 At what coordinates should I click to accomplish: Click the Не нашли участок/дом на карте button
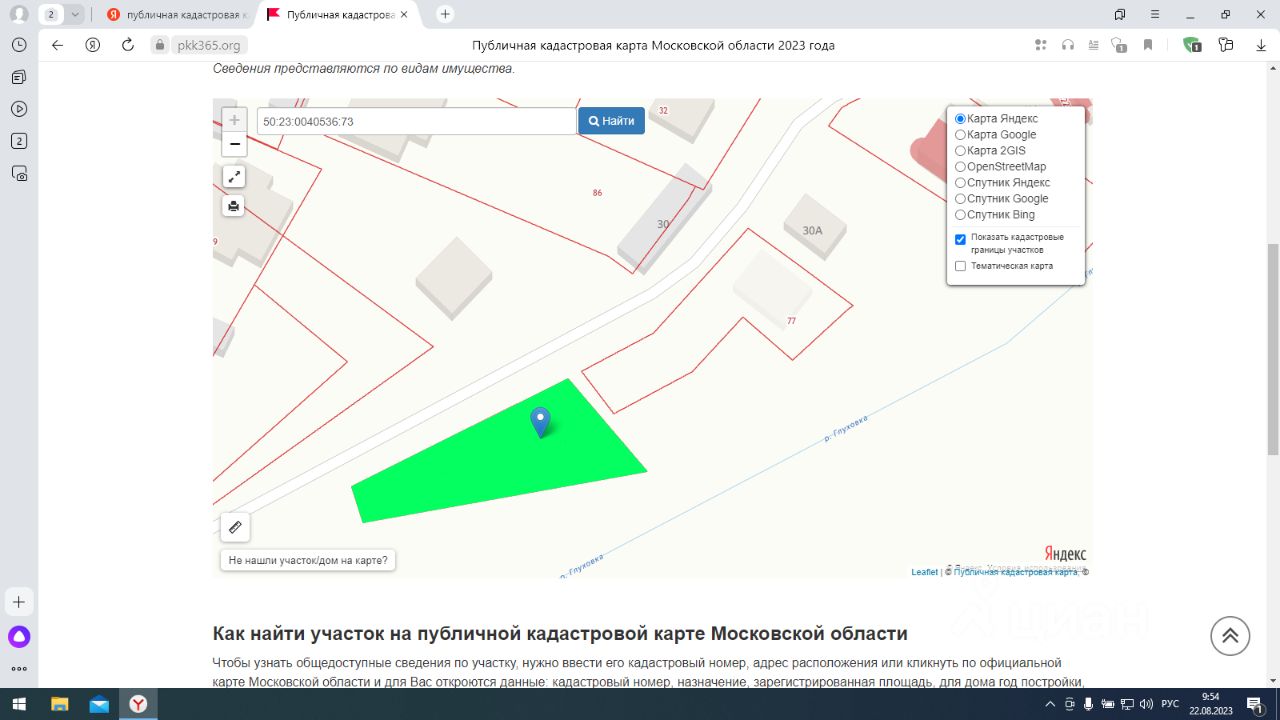[308, 560]
